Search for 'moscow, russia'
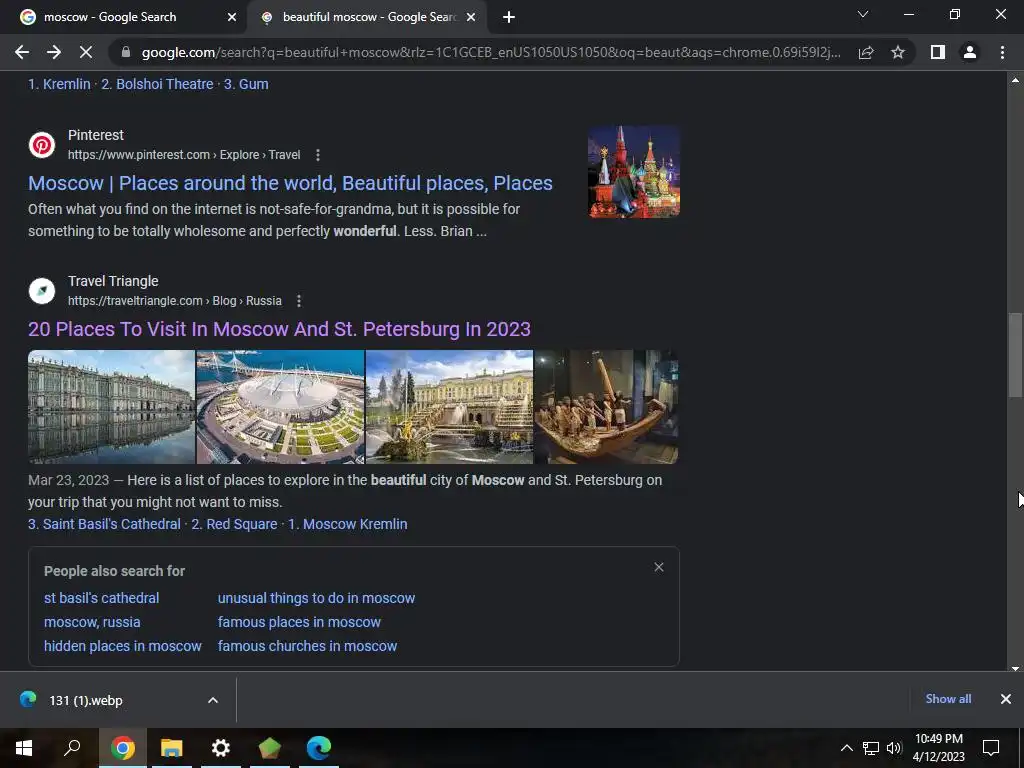 coord(92,622)
